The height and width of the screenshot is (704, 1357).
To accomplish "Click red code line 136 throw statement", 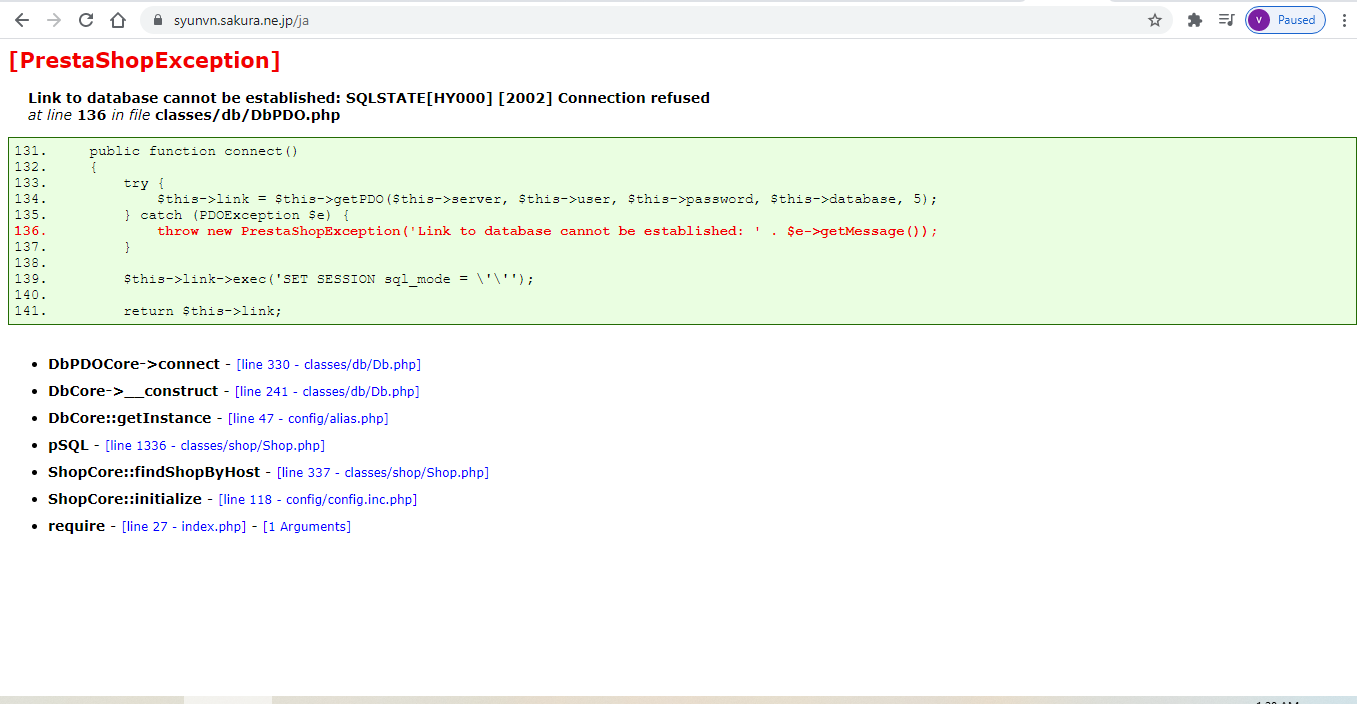I will point(547,231).
